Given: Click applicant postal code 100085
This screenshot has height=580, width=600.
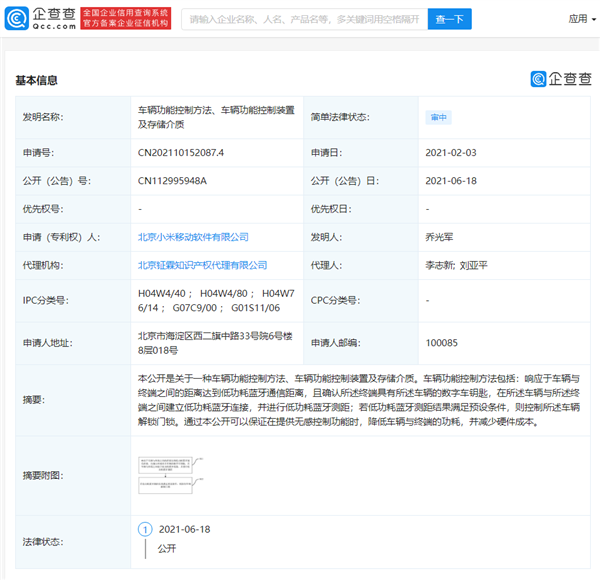Looking at the screenshot, I should pos(442,343).
